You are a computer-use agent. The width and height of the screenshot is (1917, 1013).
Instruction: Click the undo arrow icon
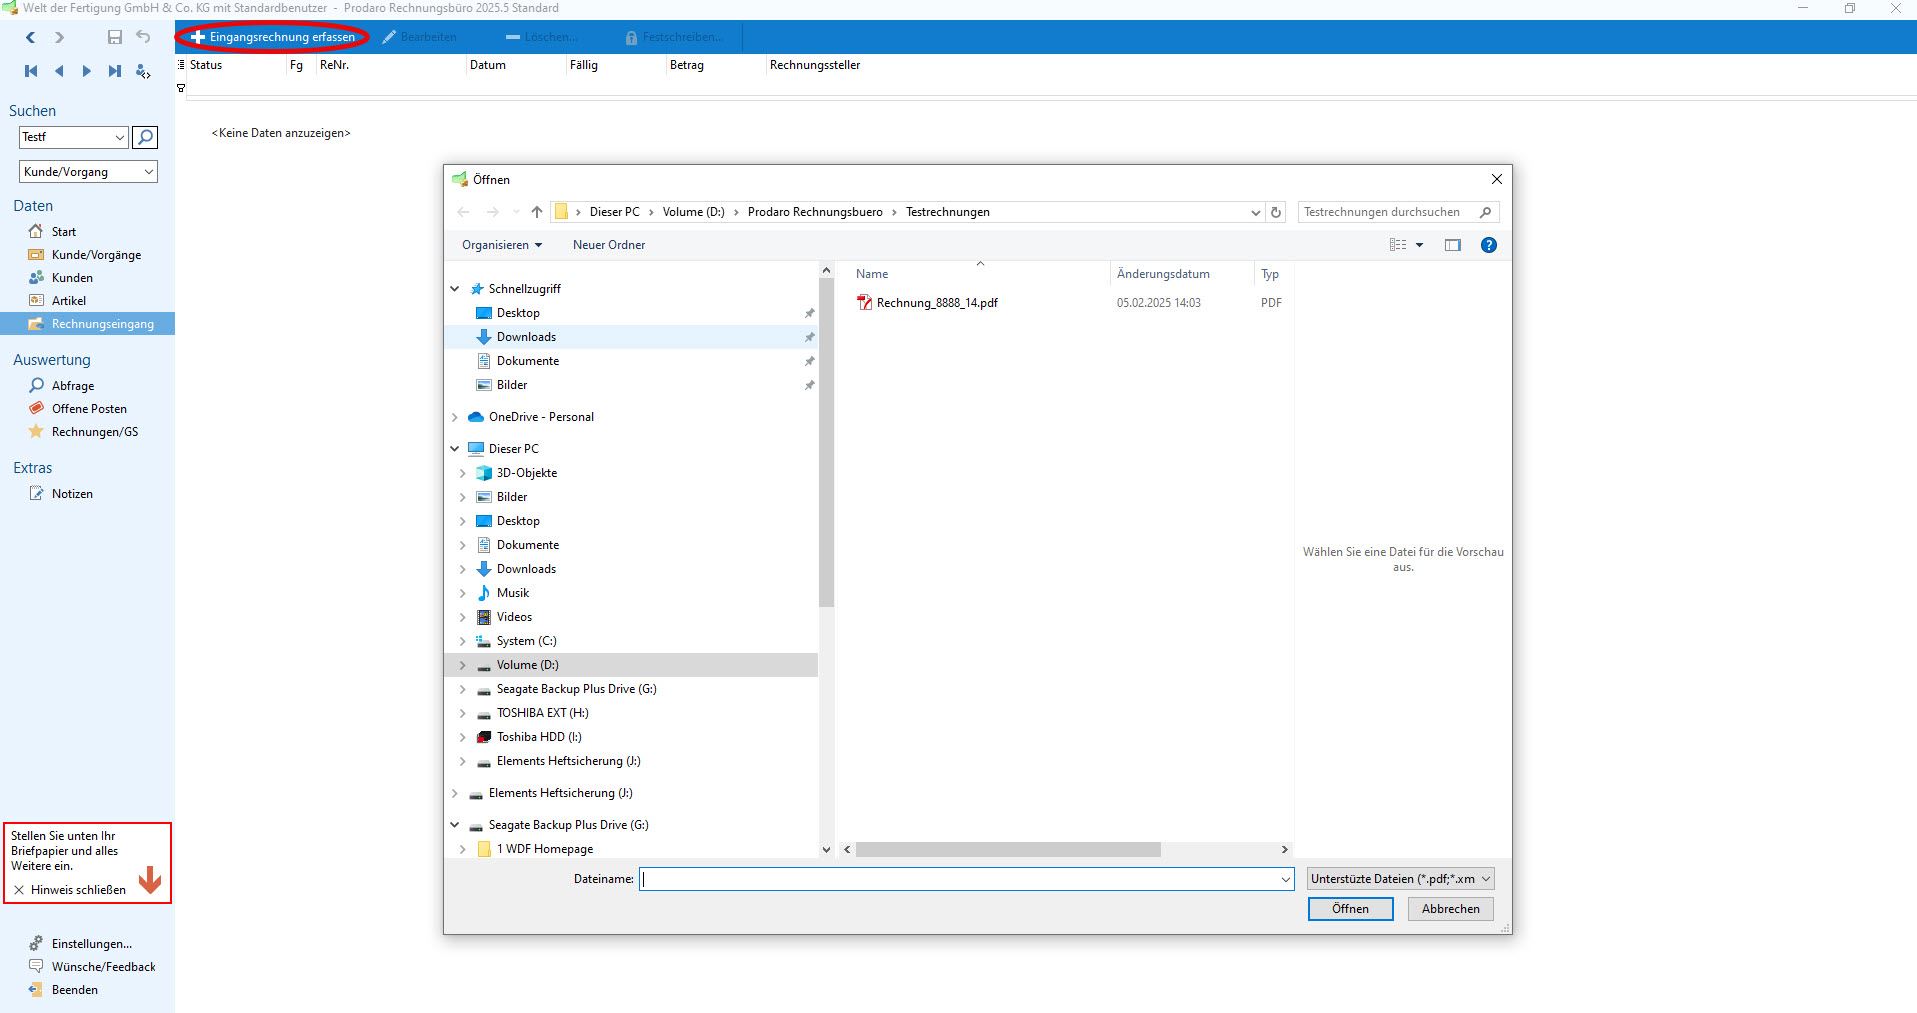[143, 37]
